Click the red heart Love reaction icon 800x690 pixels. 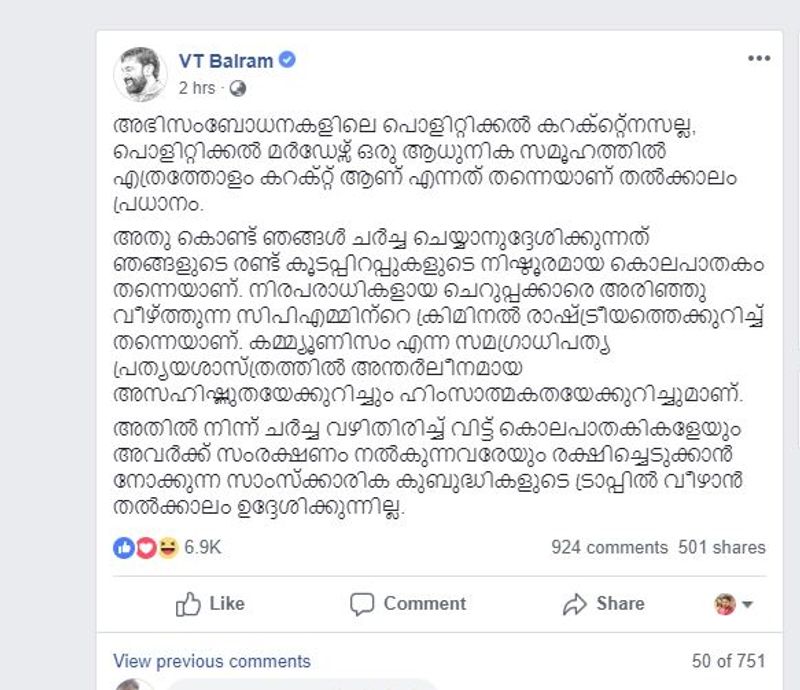(145, 548)
